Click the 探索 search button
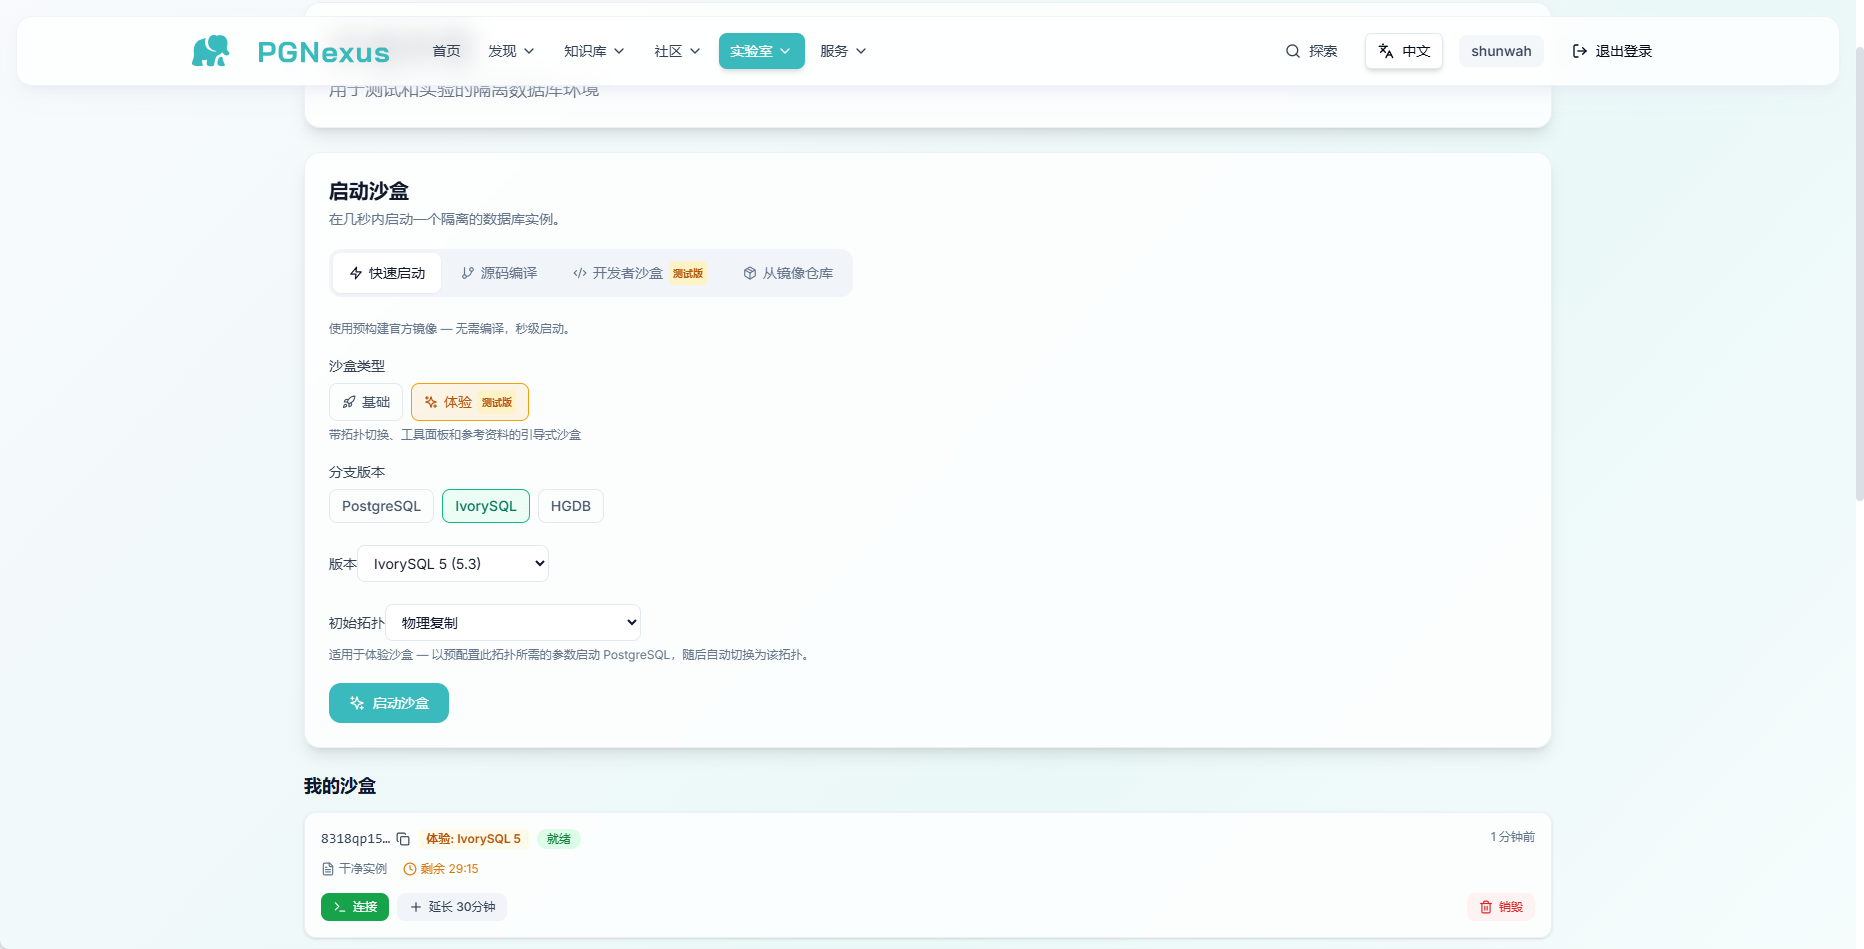1864x949 pixels. point(1311,51)
